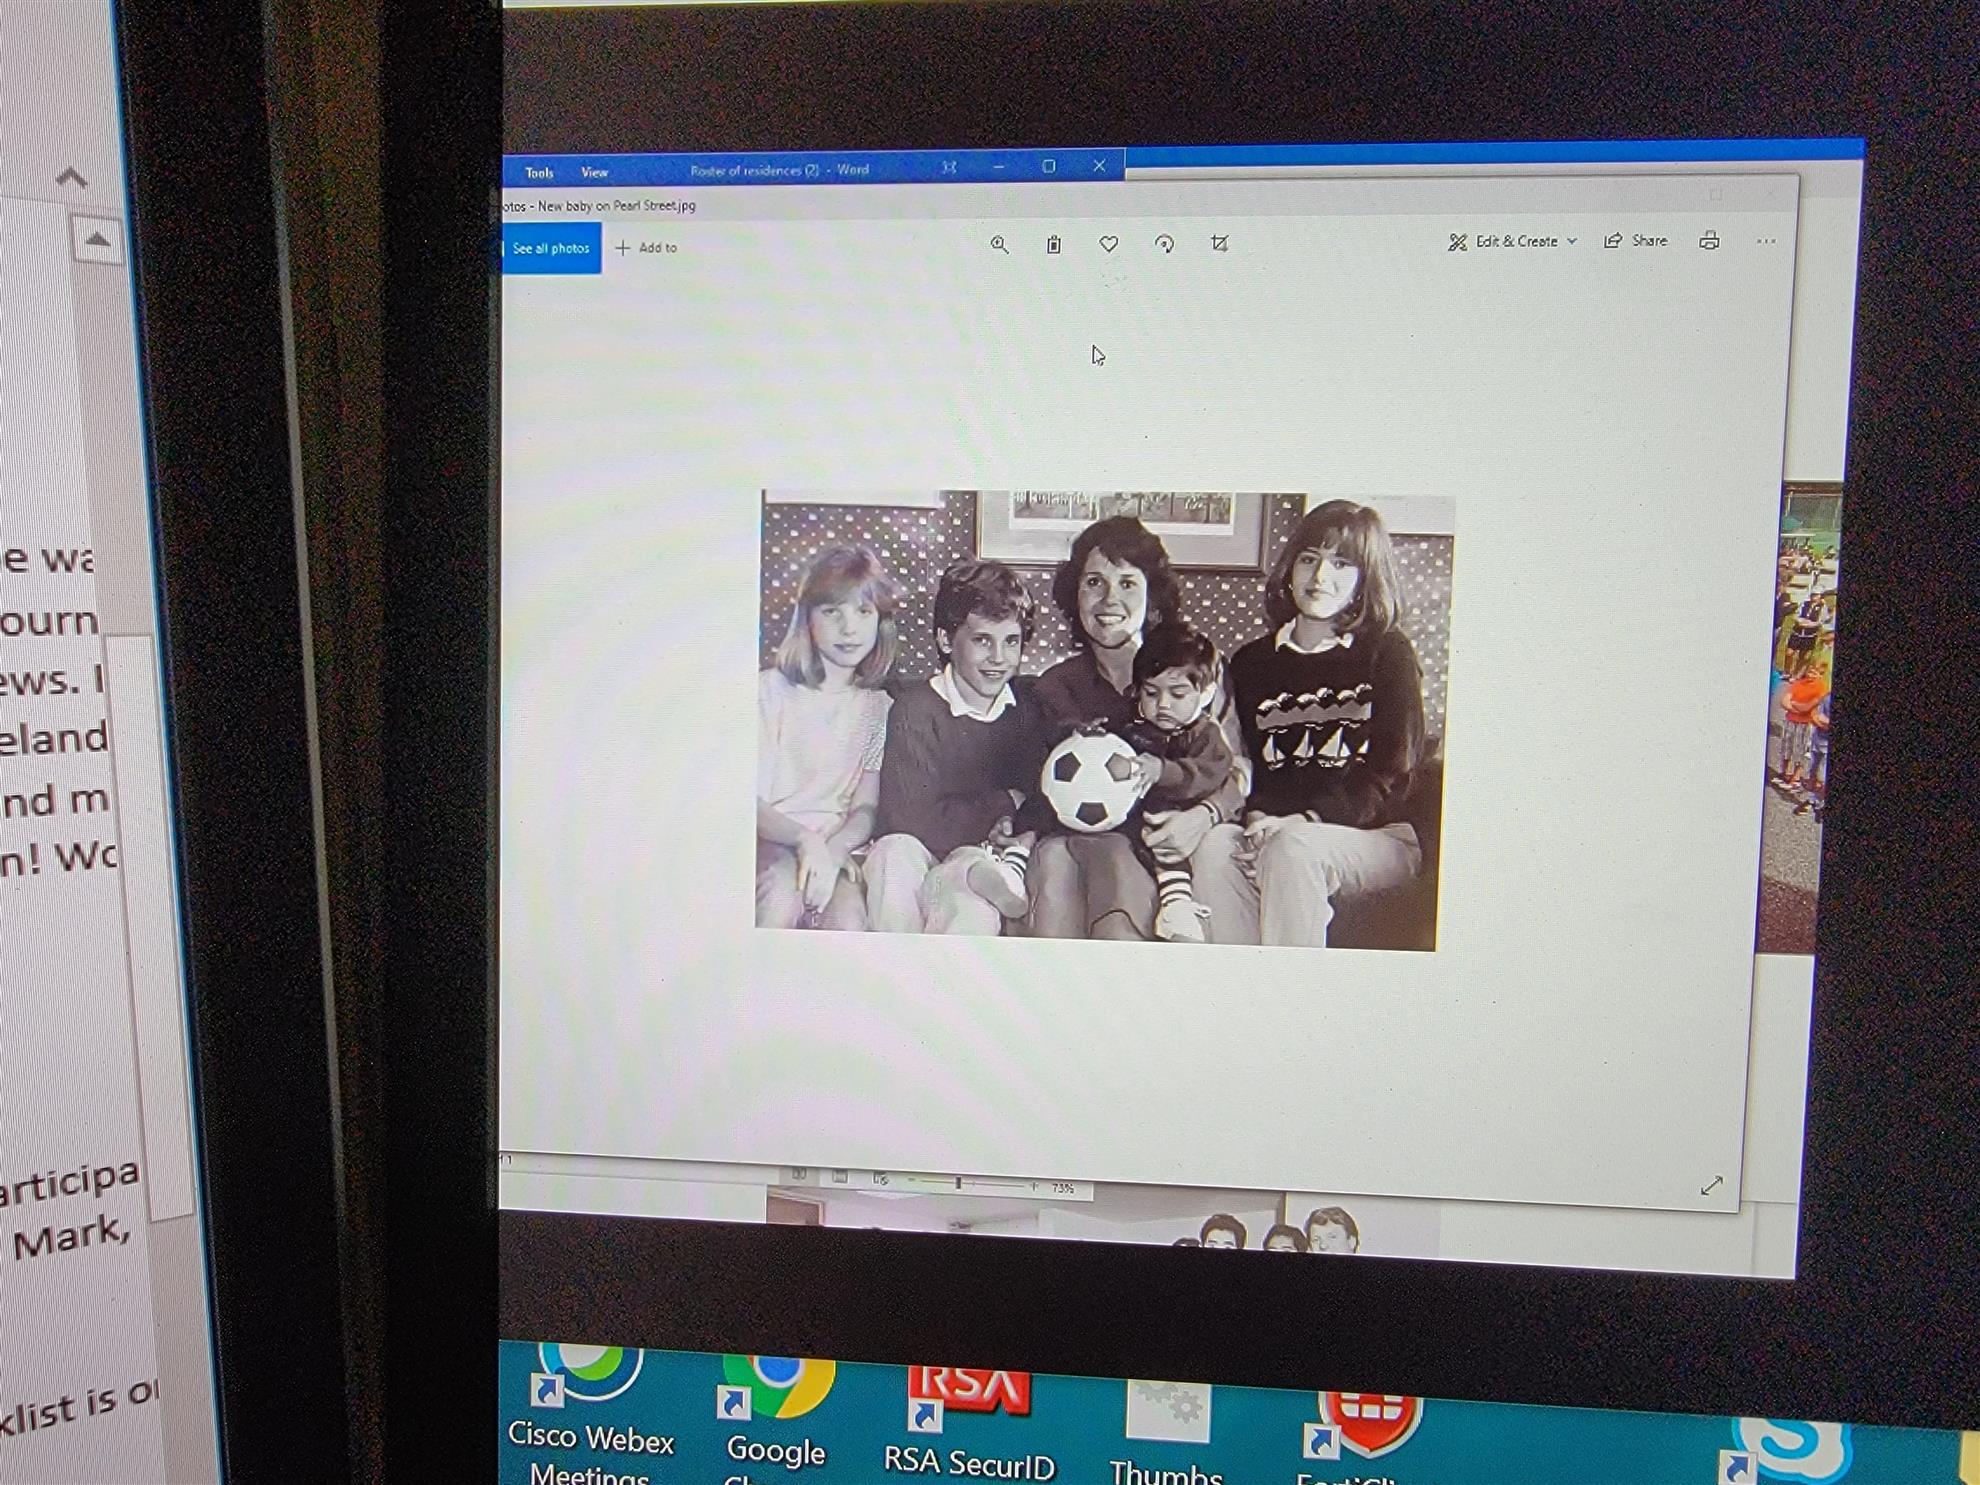The width and height of the screenshot is (1980, 1485).
Task: Print the photo with printer icon
Action: (1709, 241)
